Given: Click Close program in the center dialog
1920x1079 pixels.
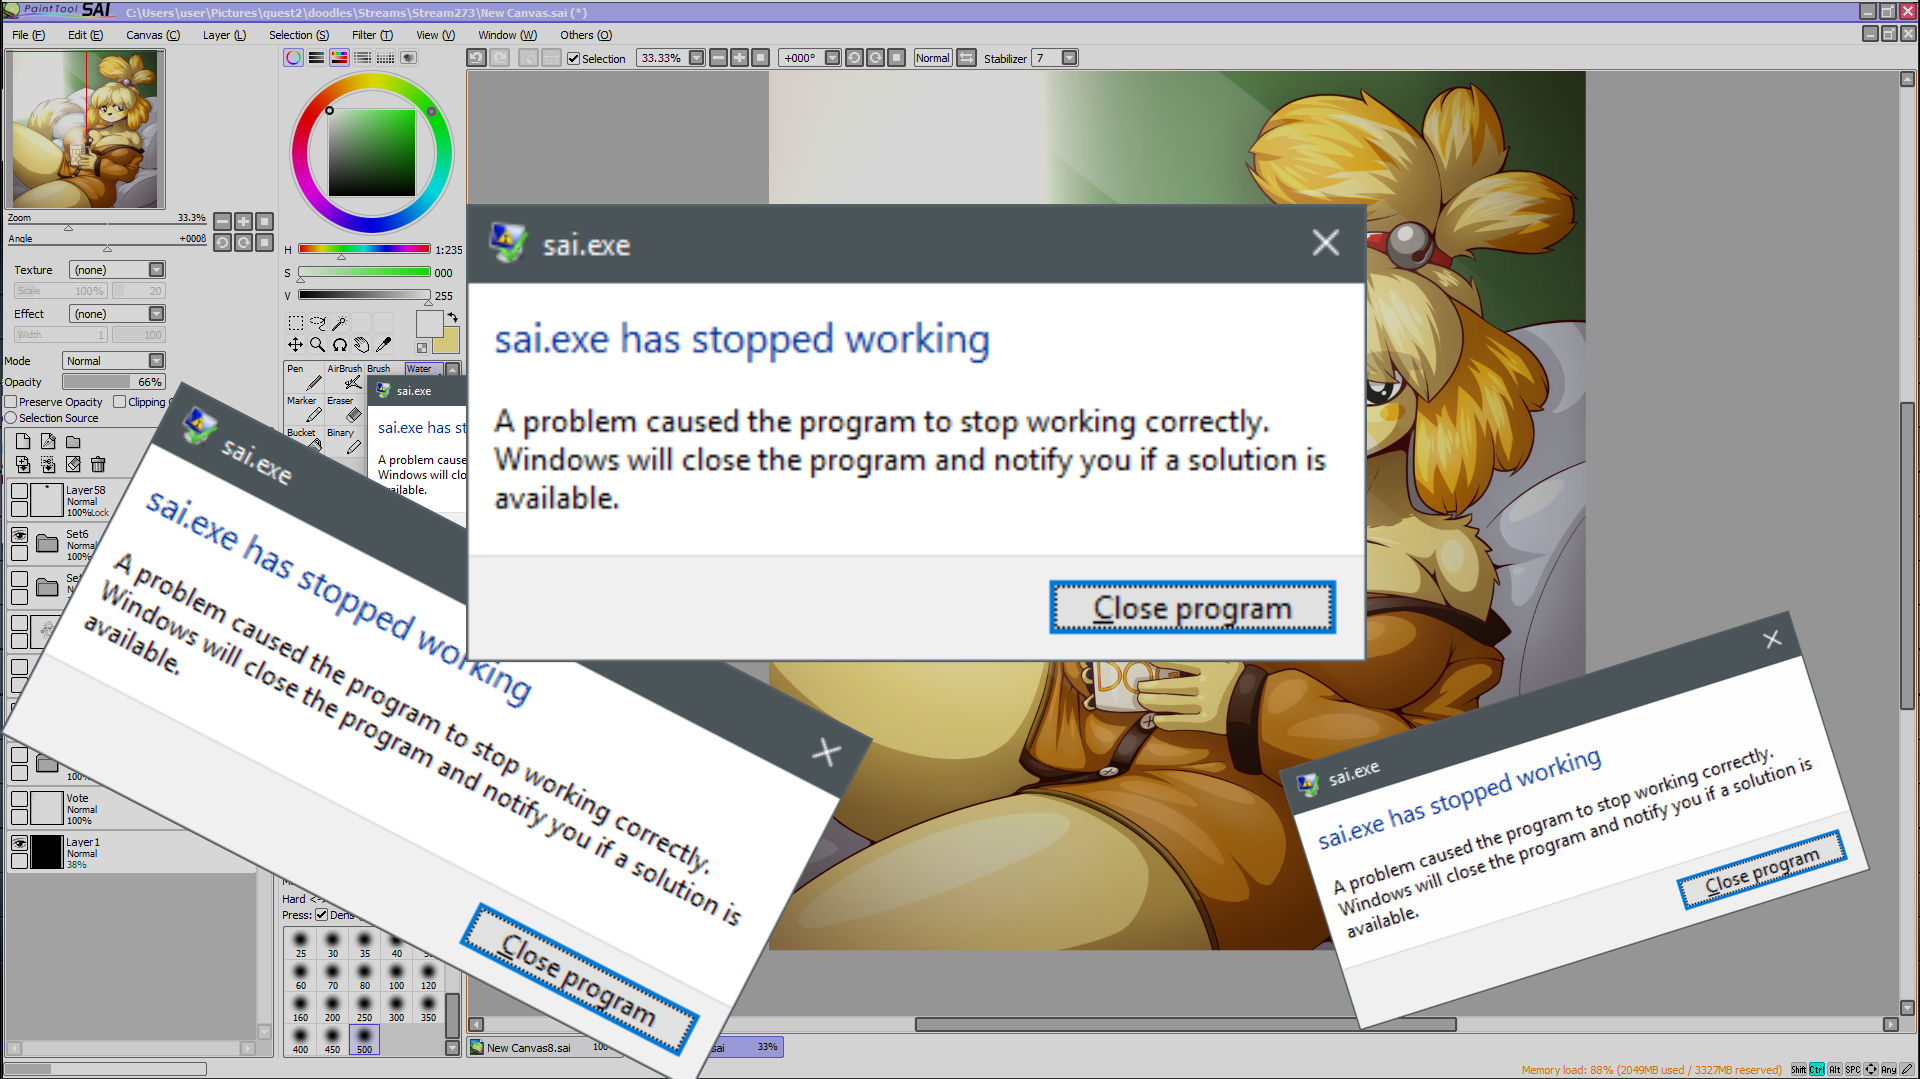Looking at the screenshot, I should [x=1192, y=608].
